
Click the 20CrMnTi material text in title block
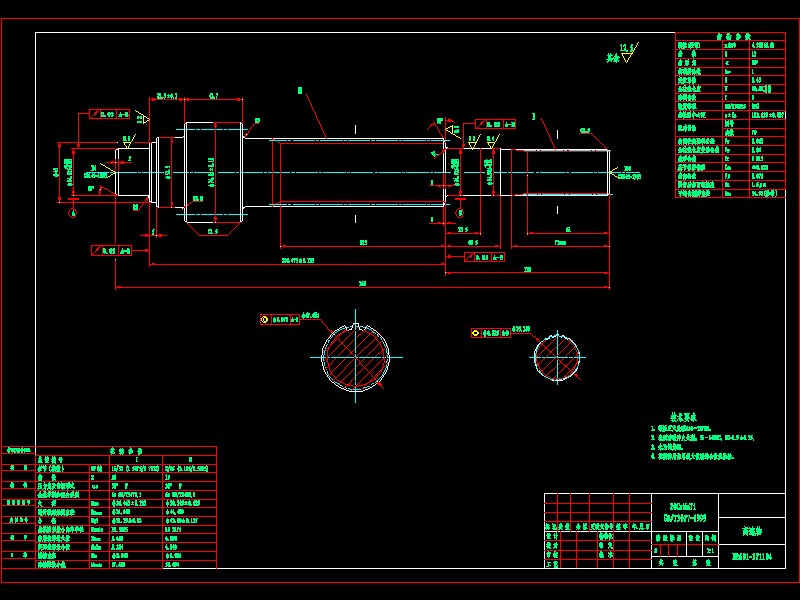pyautogui.click(x=671, y=509)
